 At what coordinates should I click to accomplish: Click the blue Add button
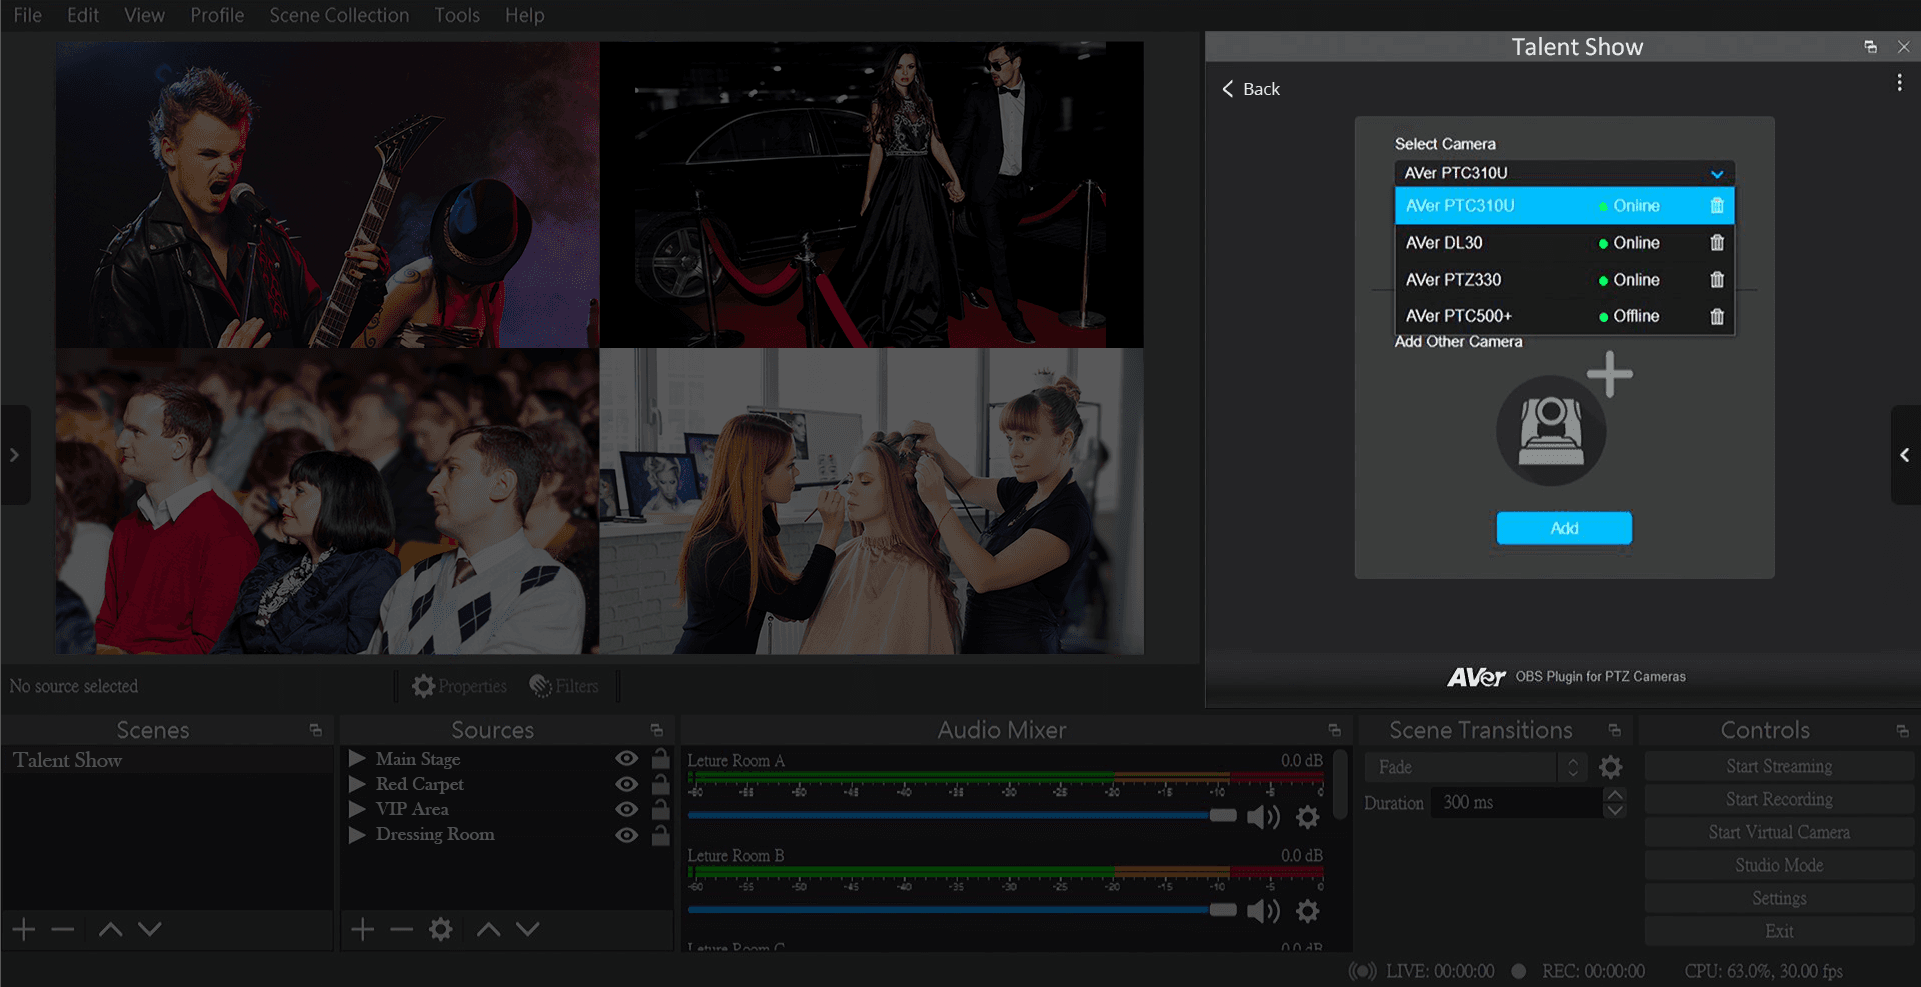click(x=1564, y=528)
